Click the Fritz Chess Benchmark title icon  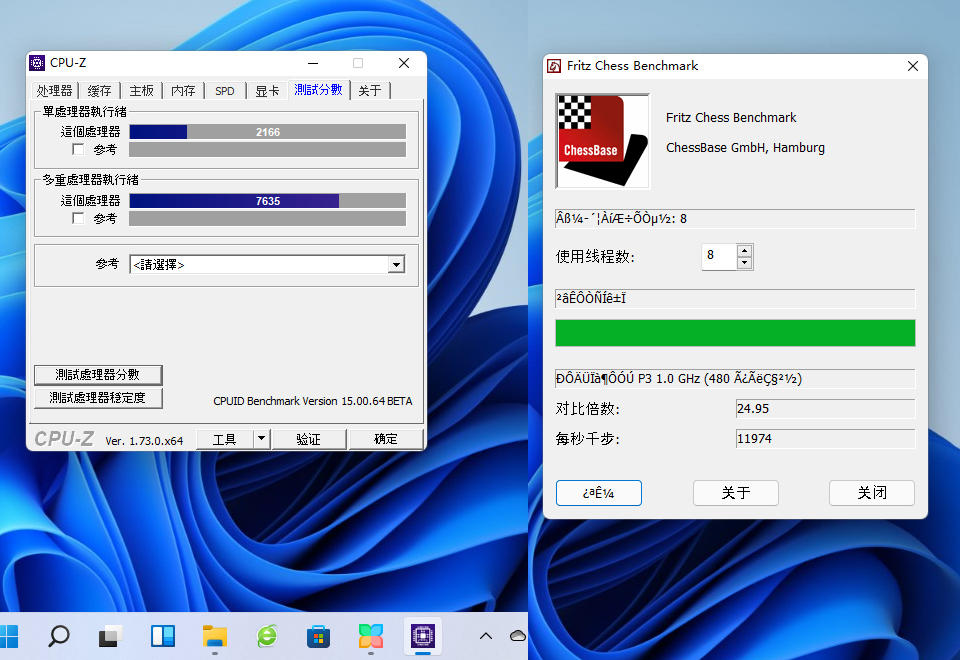pos(554,66)
